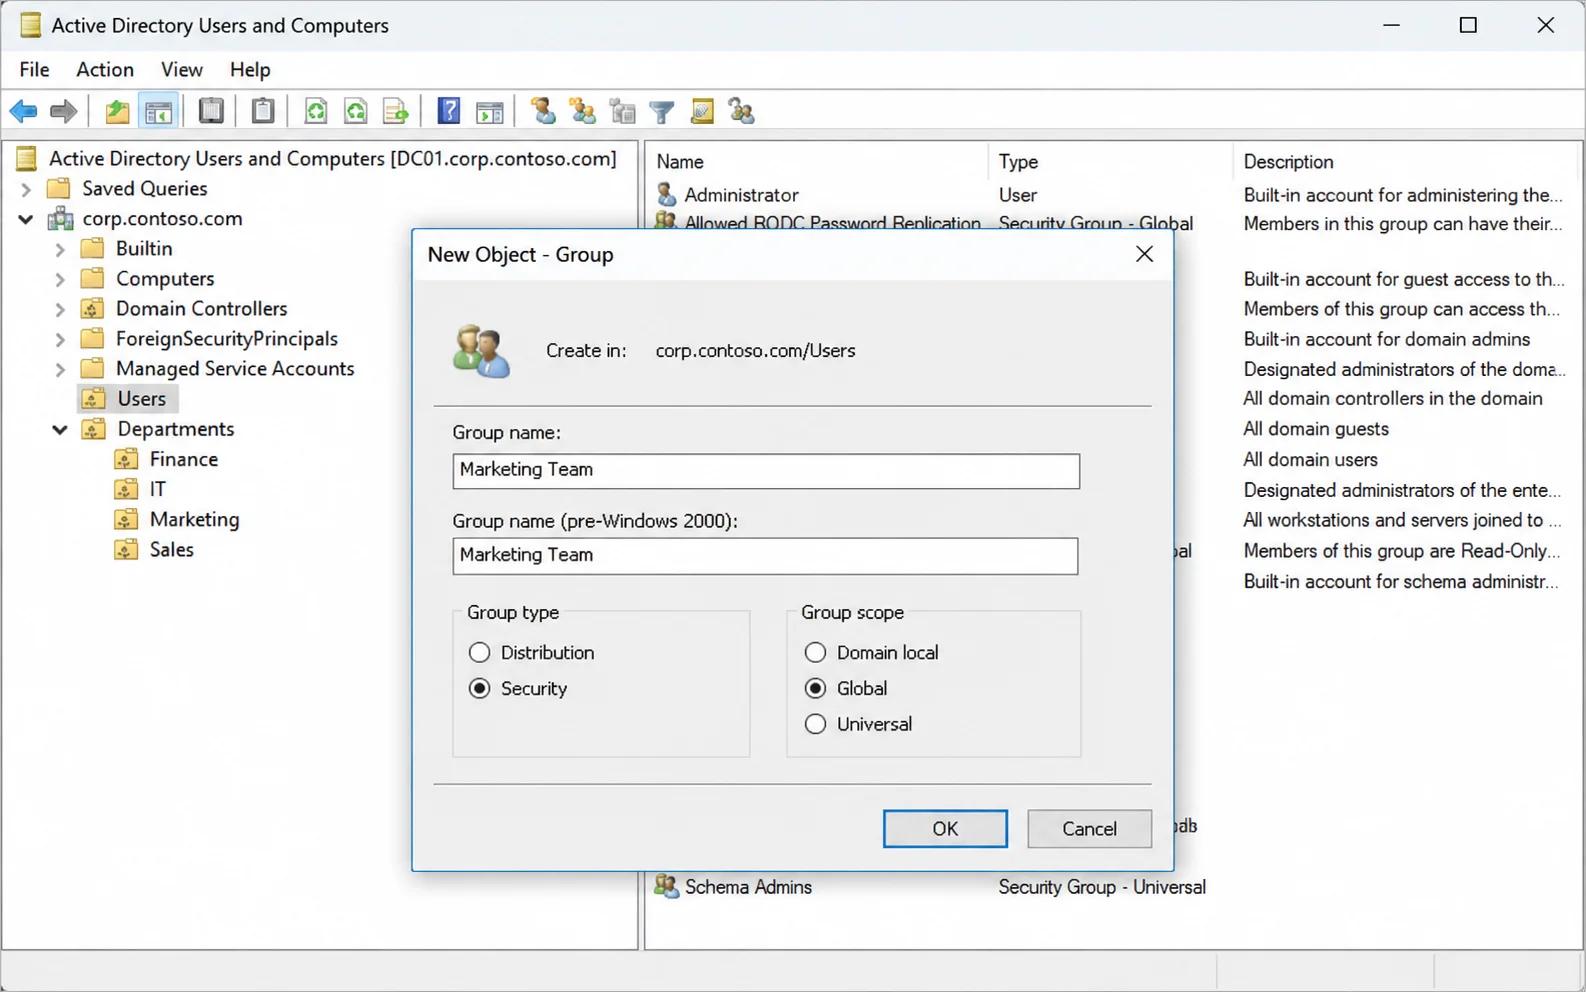Choose the Universal group scope radio button

(x=816, y=725)
